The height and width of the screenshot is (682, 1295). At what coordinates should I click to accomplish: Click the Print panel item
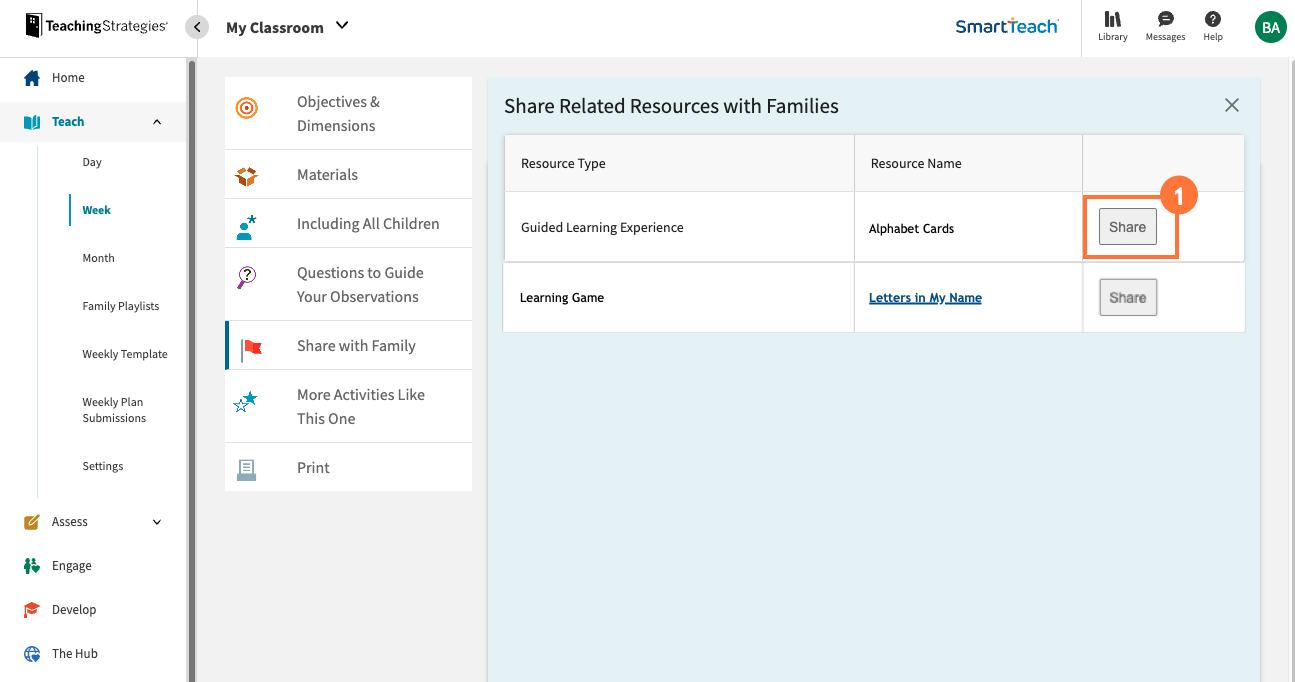pyautogui.click(x=313, y=468)
